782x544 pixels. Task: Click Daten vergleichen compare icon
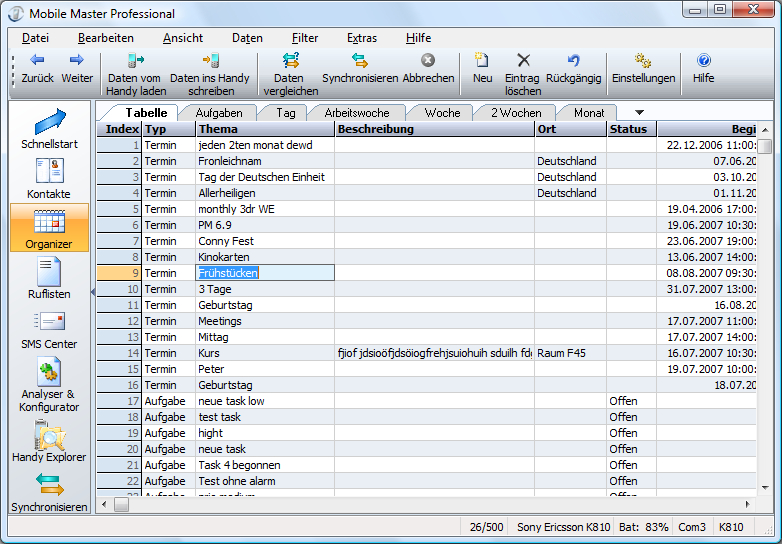pyautogui.click(x=289, y=61)
